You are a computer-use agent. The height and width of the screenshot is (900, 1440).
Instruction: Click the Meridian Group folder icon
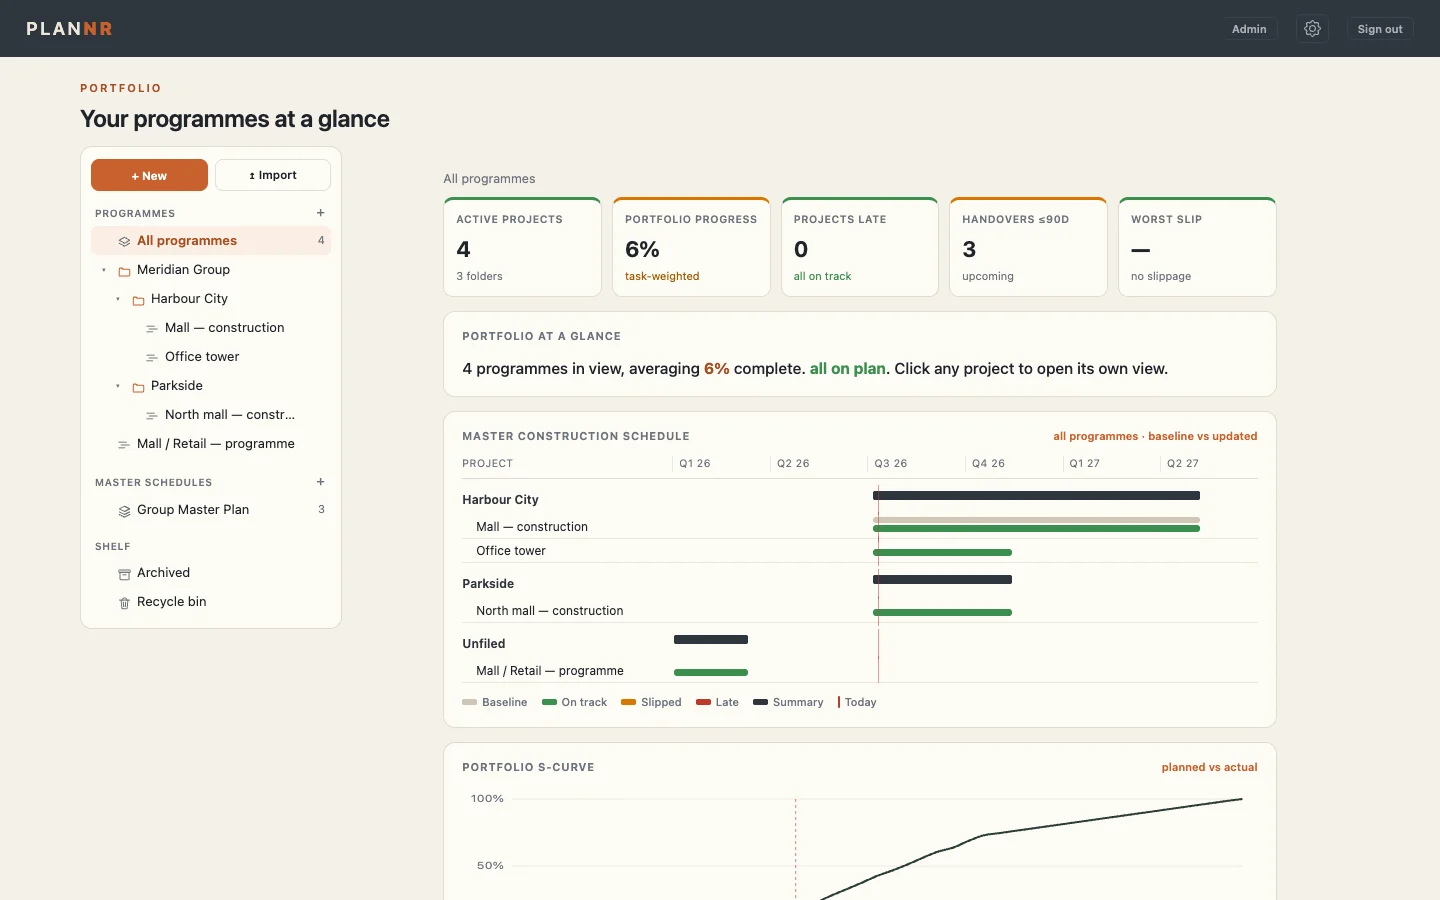(x=124, y=271)
